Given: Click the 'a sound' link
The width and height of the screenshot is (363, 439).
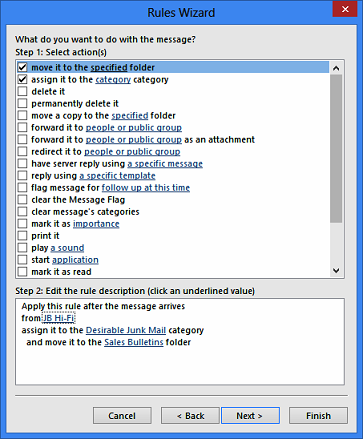Looking at the screenshot, I should point(67,248).
